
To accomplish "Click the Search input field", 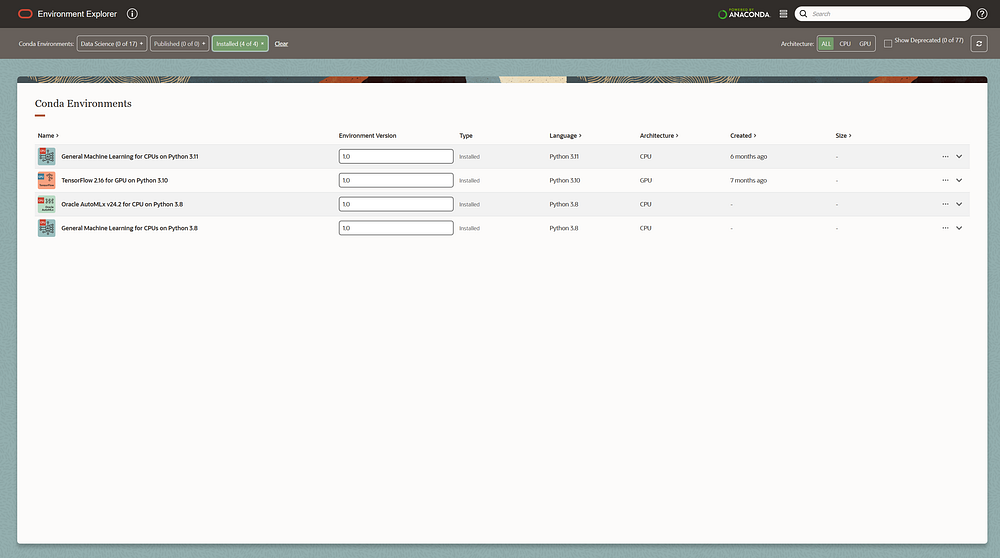I will [x=883, y=13].
